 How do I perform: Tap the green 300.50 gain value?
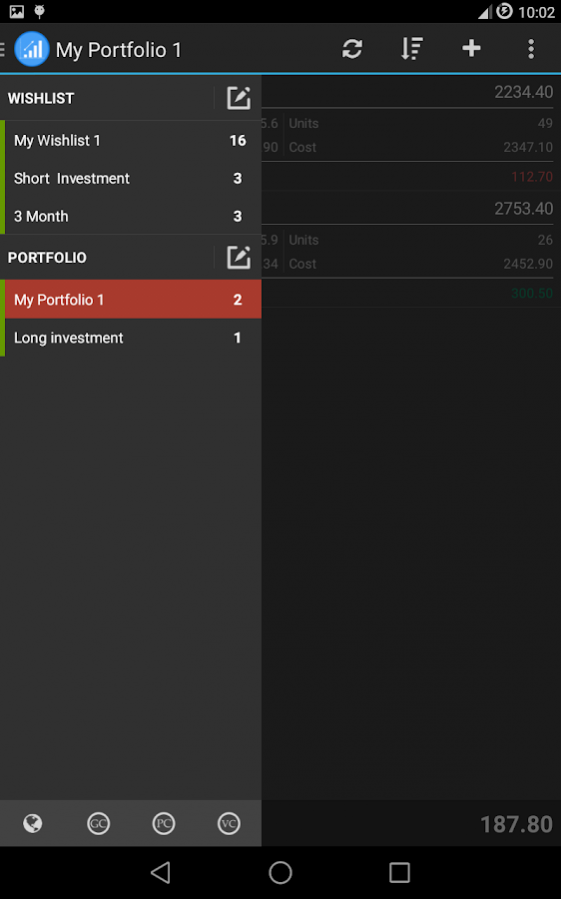point(532,293)
